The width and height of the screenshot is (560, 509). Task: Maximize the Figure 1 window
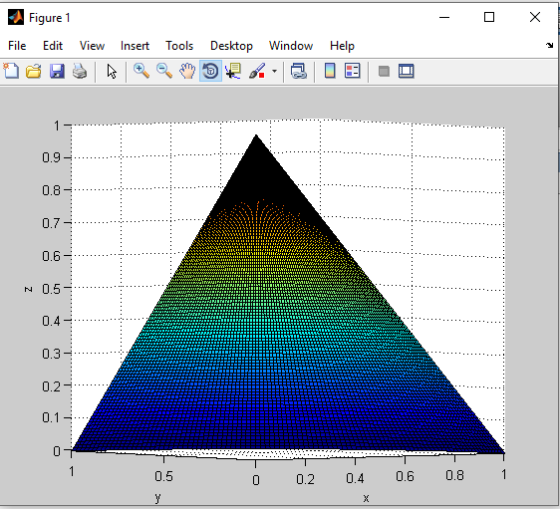click(x=489, y=17)
